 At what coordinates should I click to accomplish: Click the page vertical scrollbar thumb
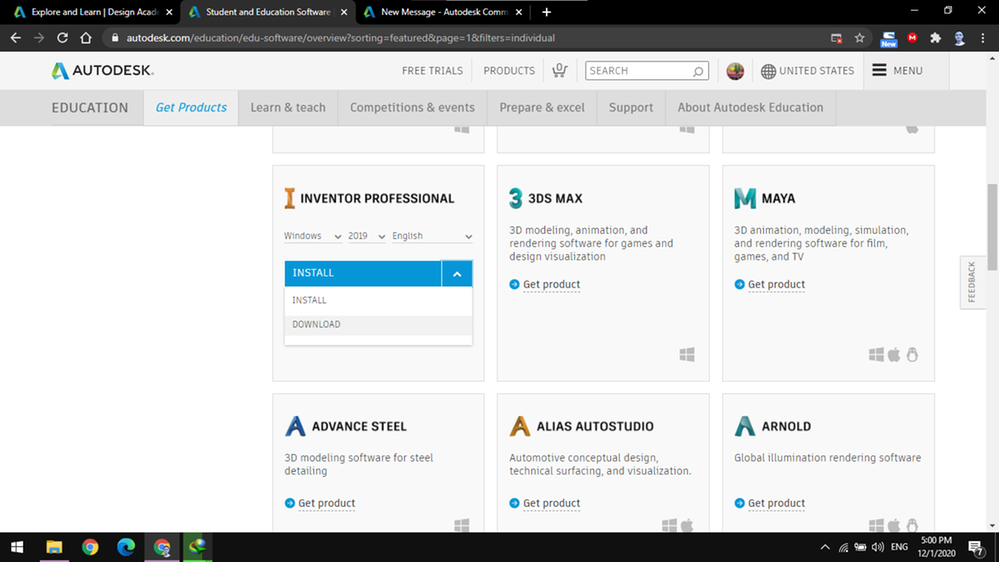pos(993,227)
